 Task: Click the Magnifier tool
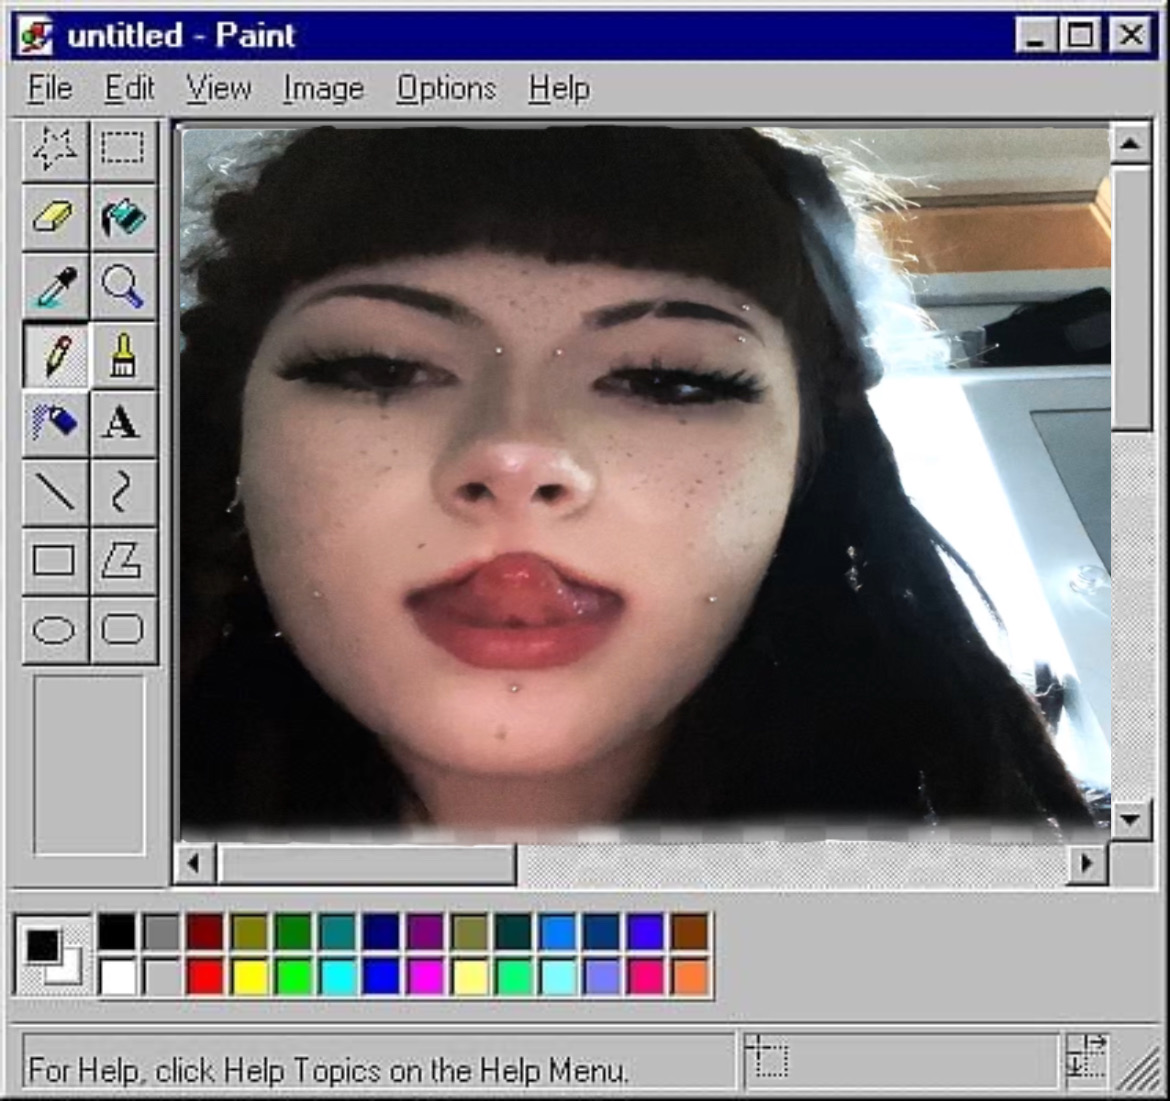pyautogui.click(x=123, y=286)
